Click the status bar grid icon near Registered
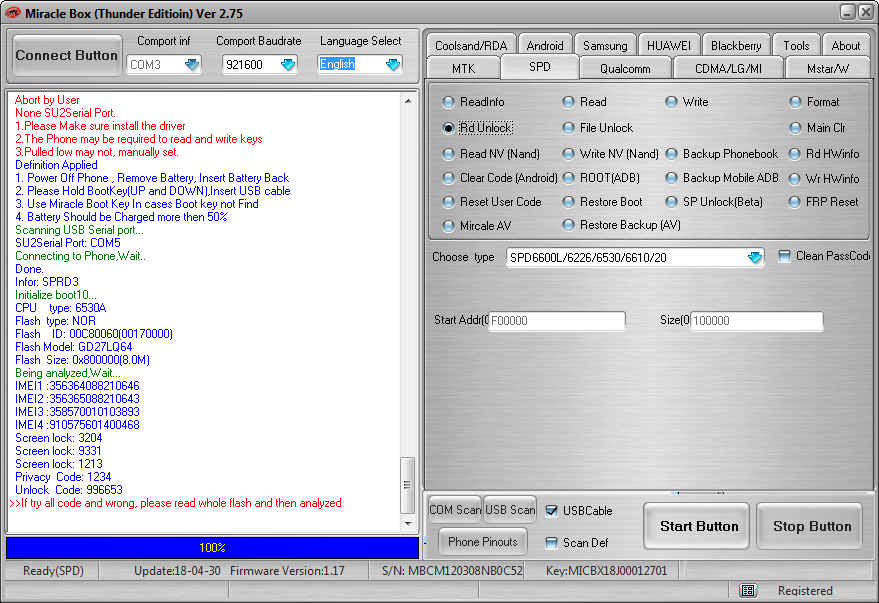 click(x=748, y=590)
